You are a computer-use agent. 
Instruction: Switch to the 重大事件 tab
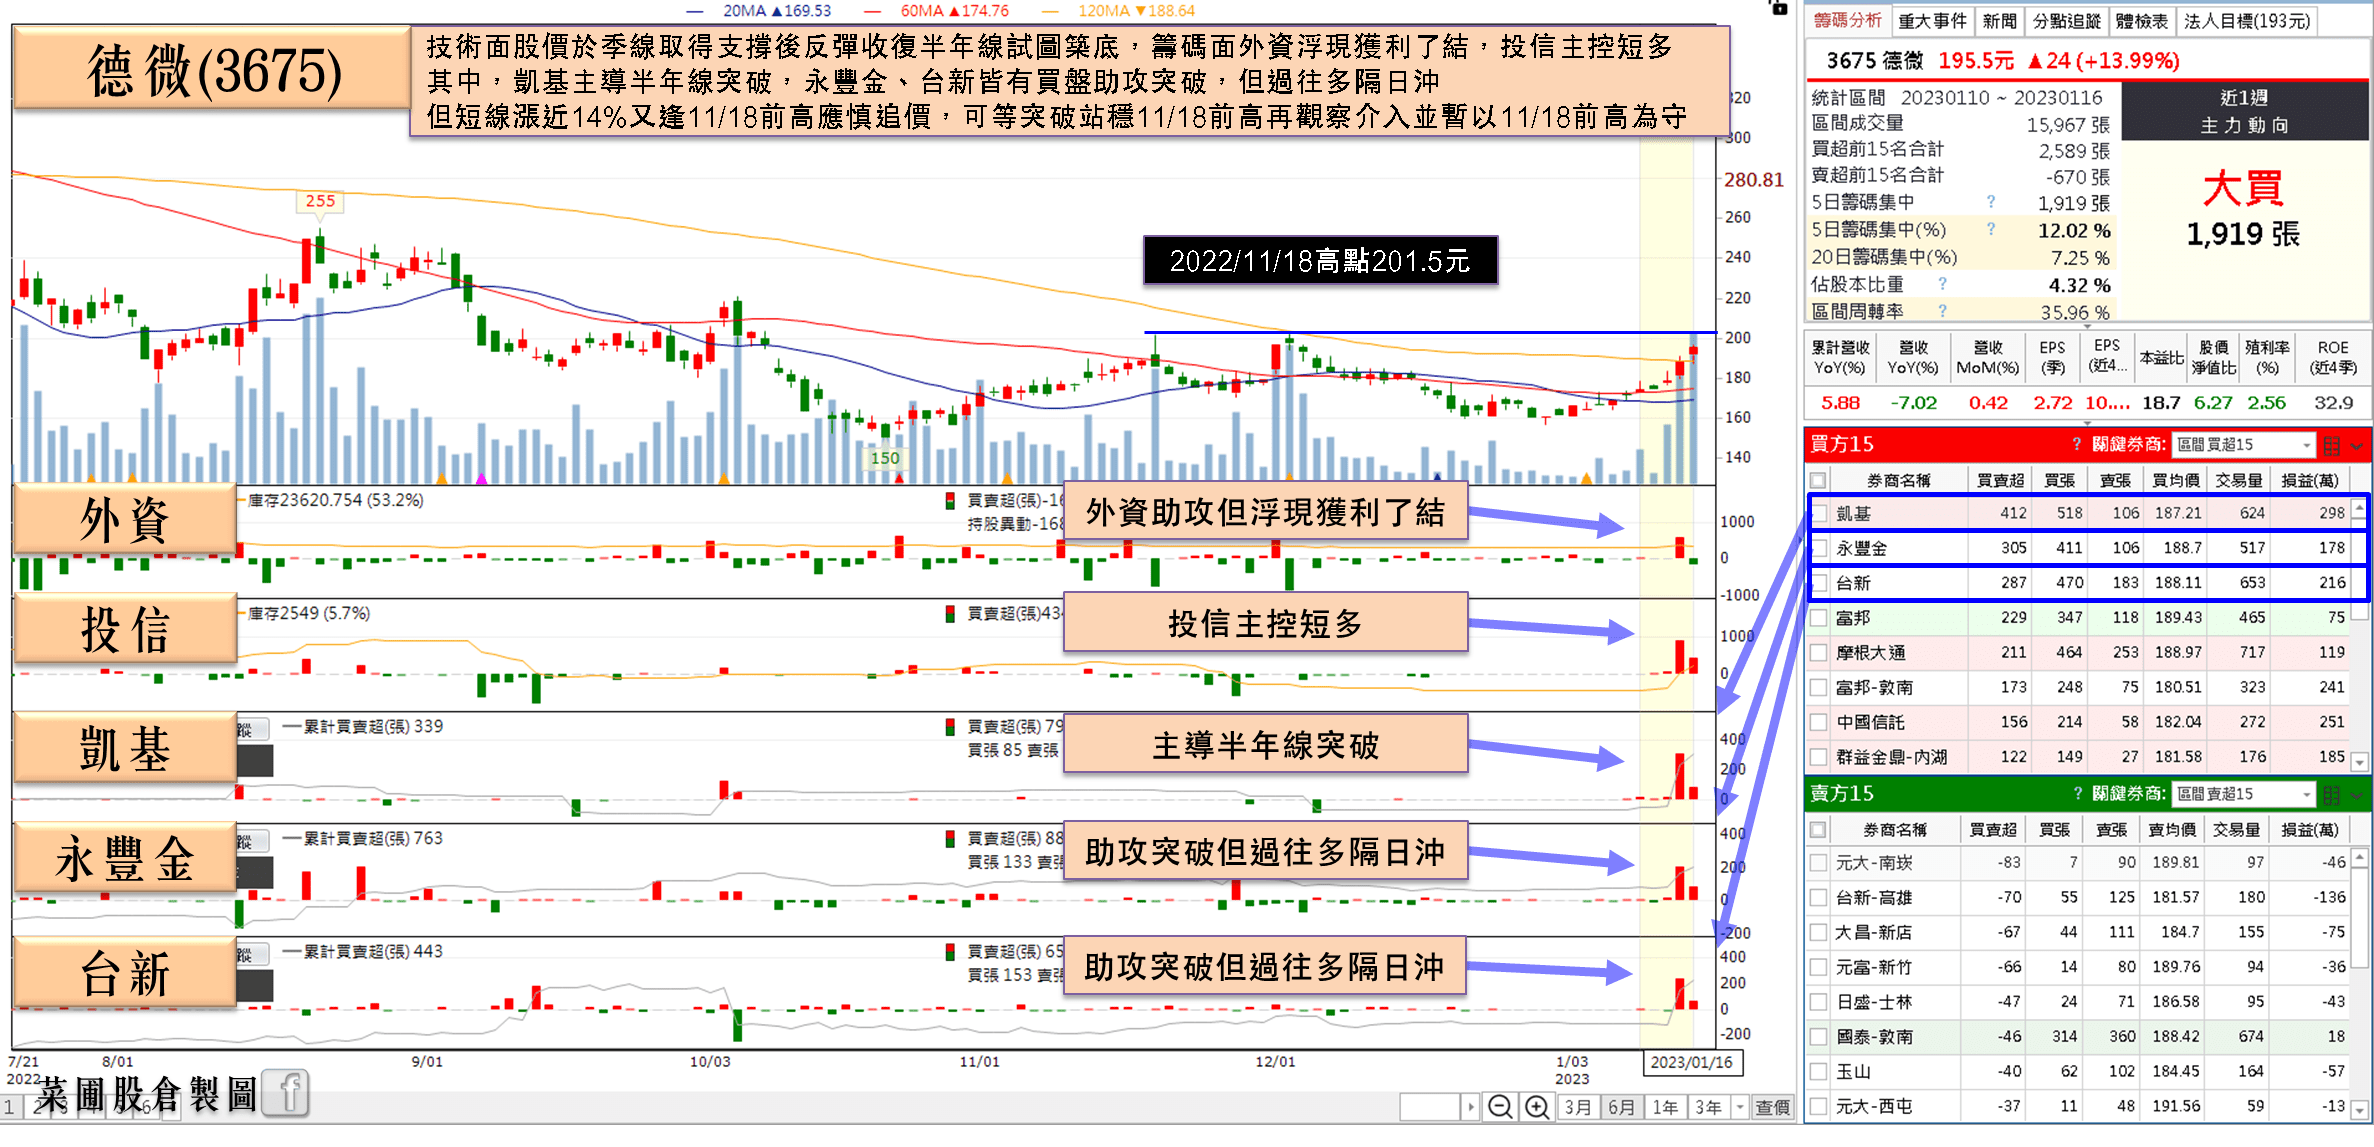point(1932,21)
